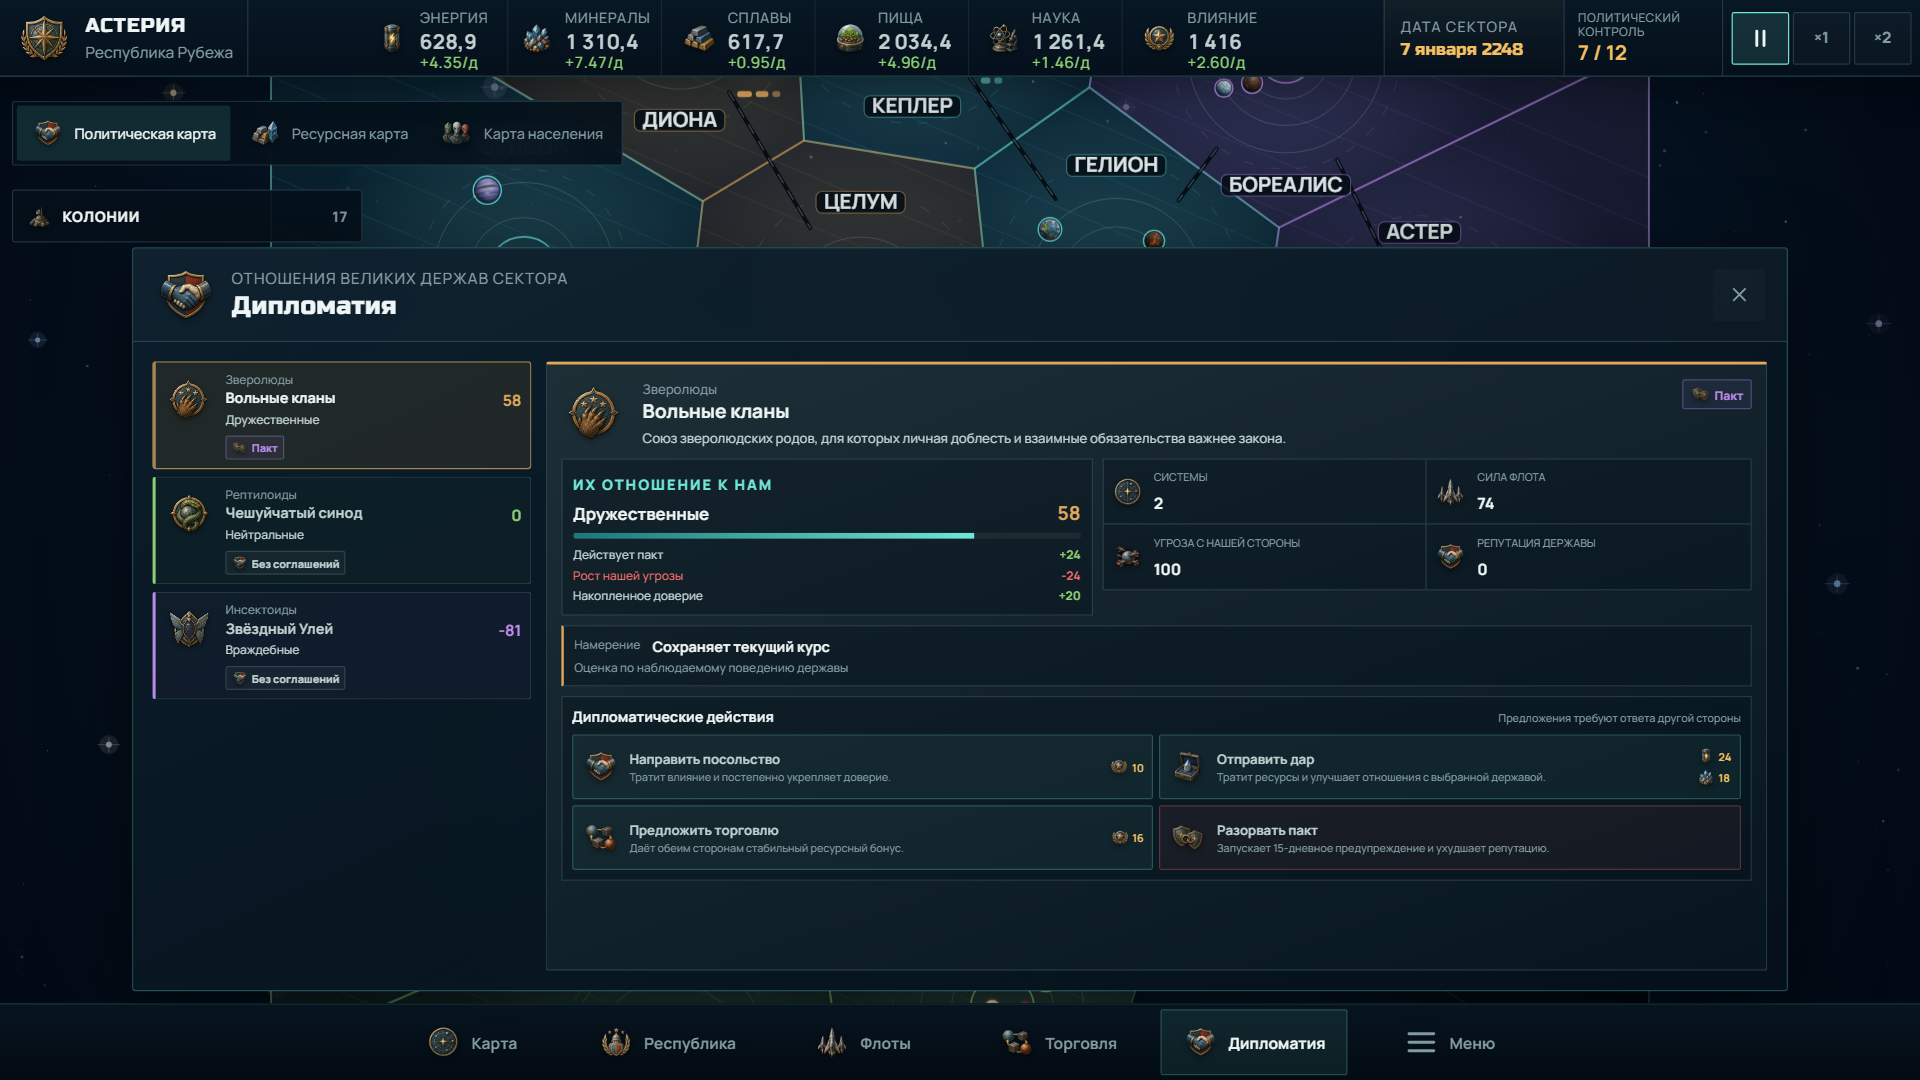1920x1080 pixels.
Task: Switch to Политическая карта view
Action: tap(125, 133)
